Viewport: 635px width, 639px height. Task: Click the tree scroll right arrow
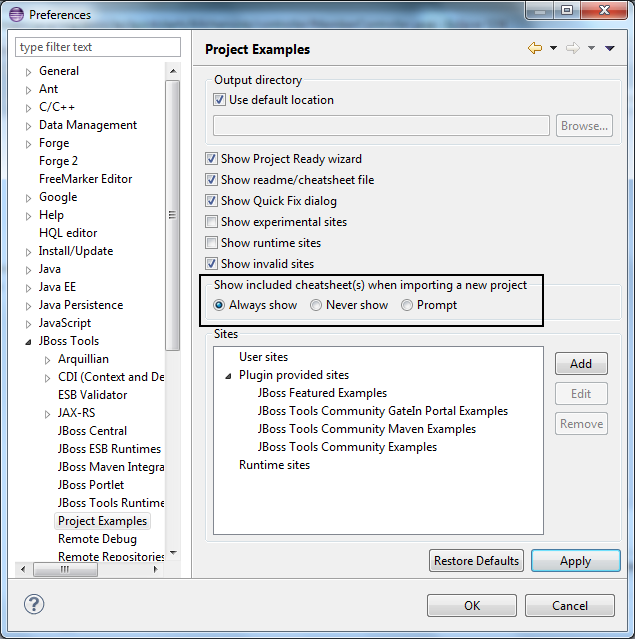coord(155,569)
